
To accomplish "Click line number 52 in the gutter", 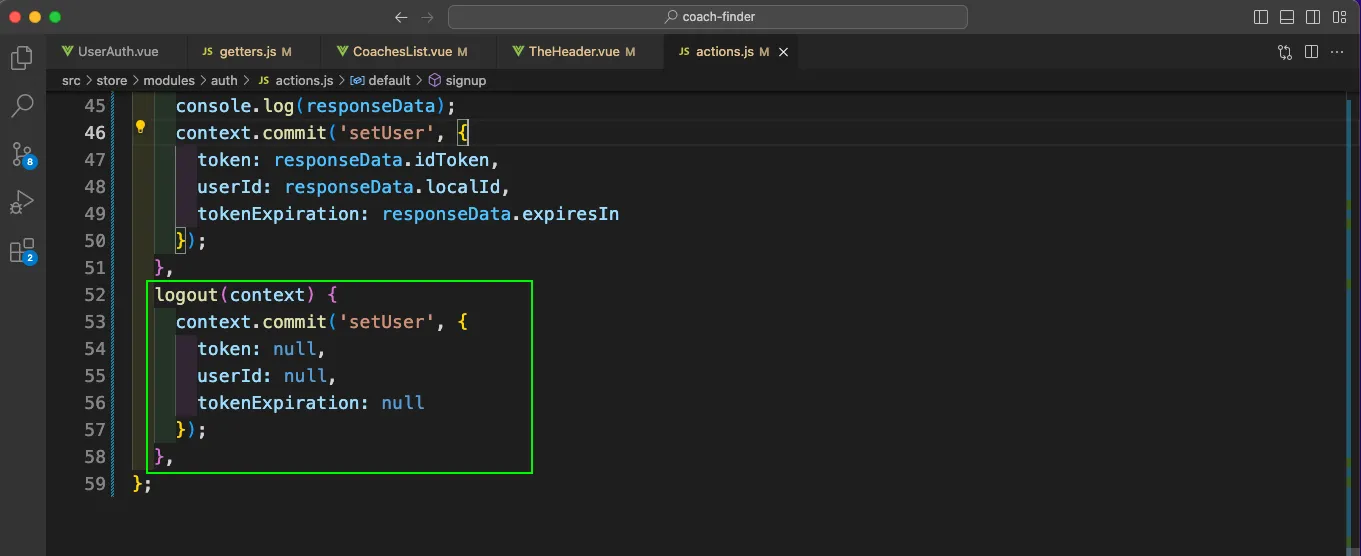I will (95, 295).
